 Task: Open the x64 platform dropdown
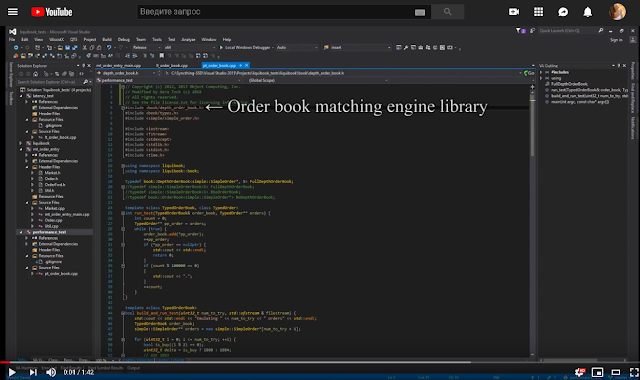190,47
